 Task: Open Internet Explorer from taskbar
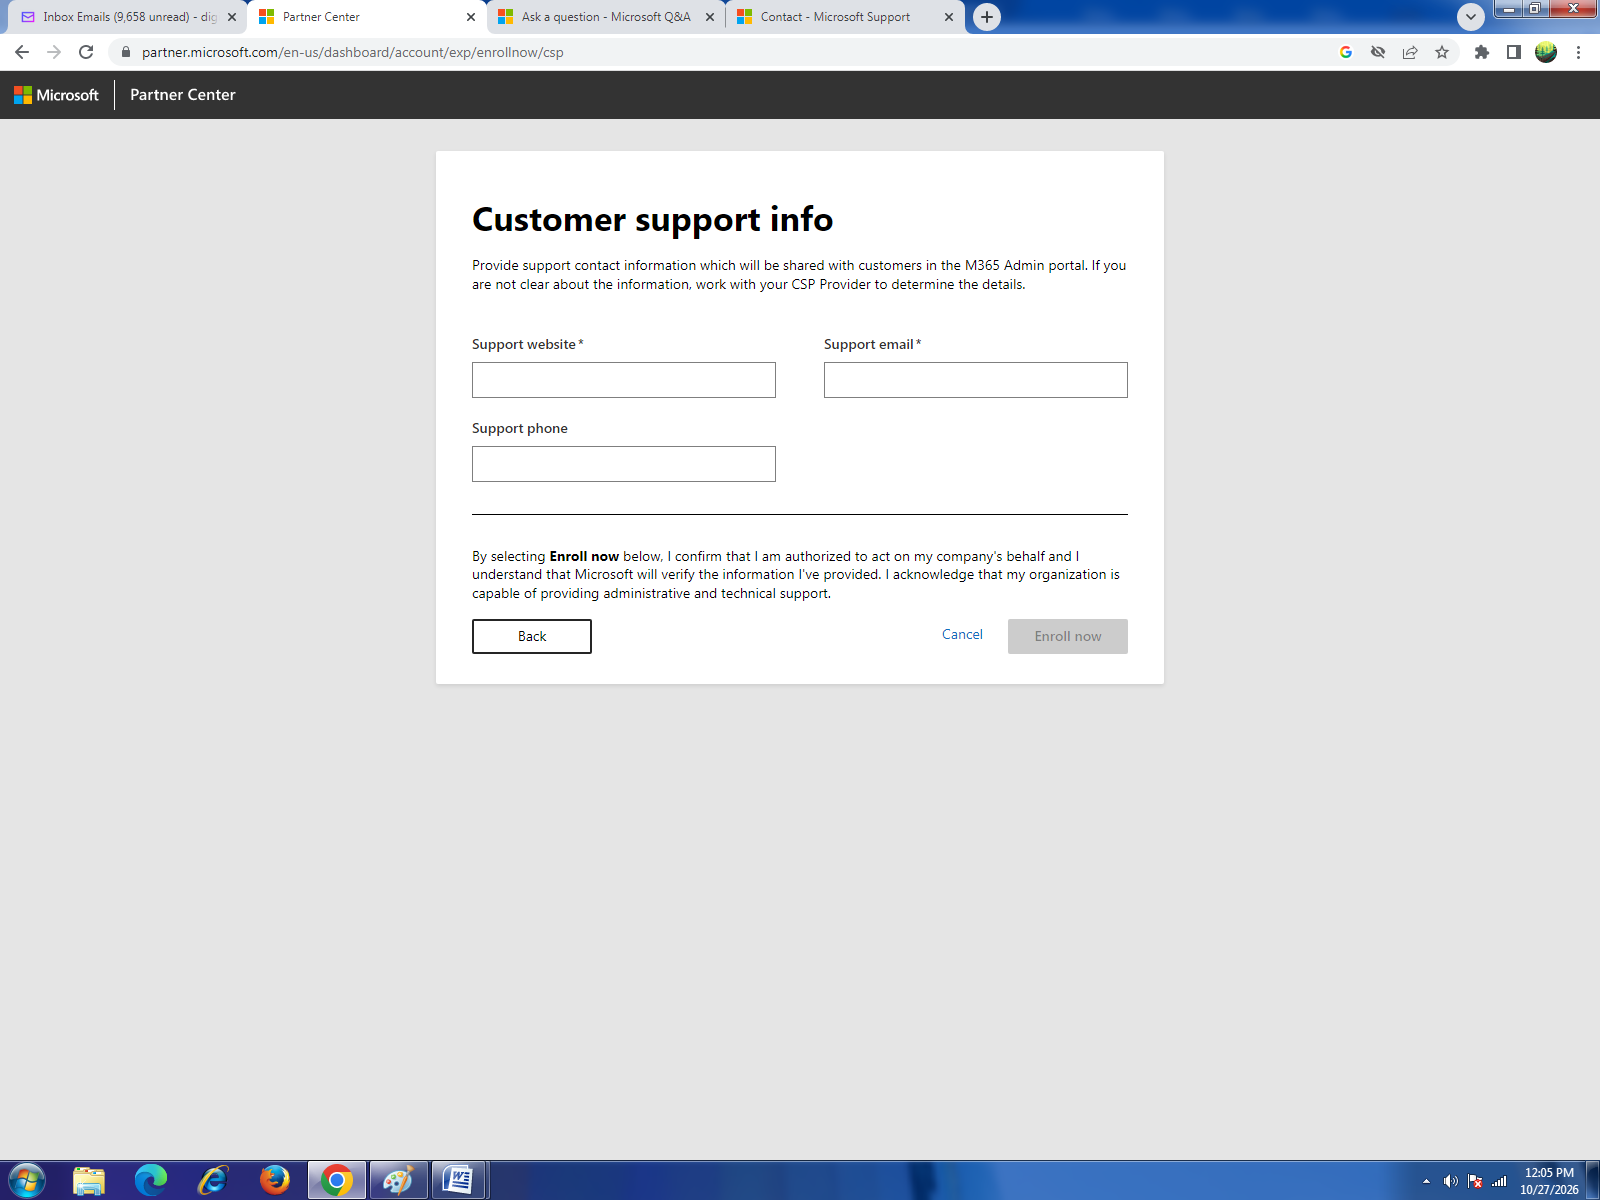point(213,1181)
